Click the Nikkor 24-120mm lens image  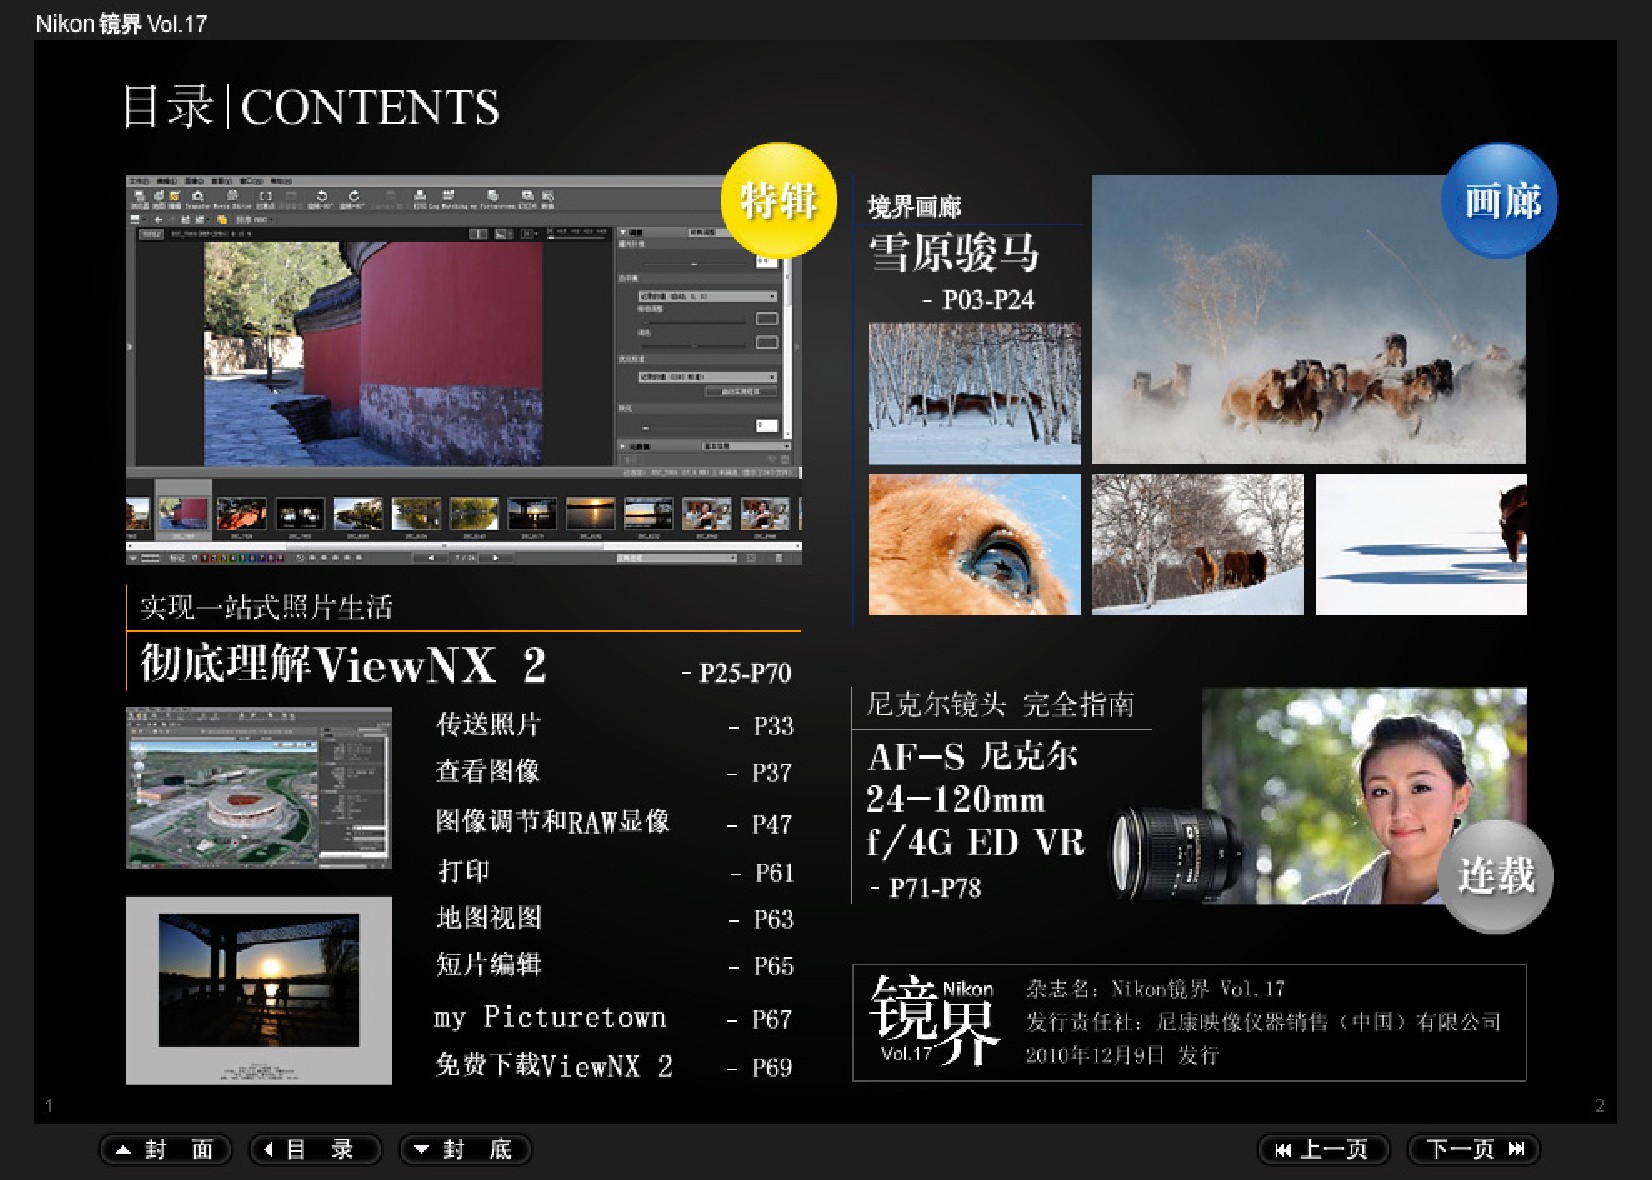coord(1175,854)
